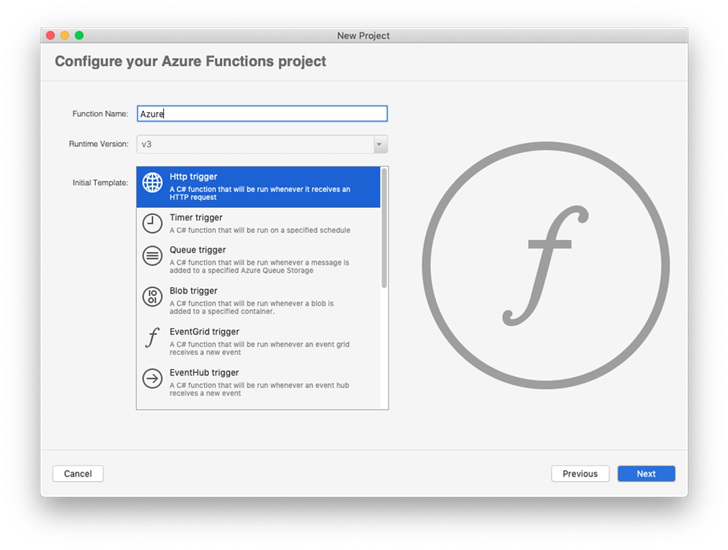Click the 'Function Name:' label
This screenshot has height=550, width=728.
[100, 114]
